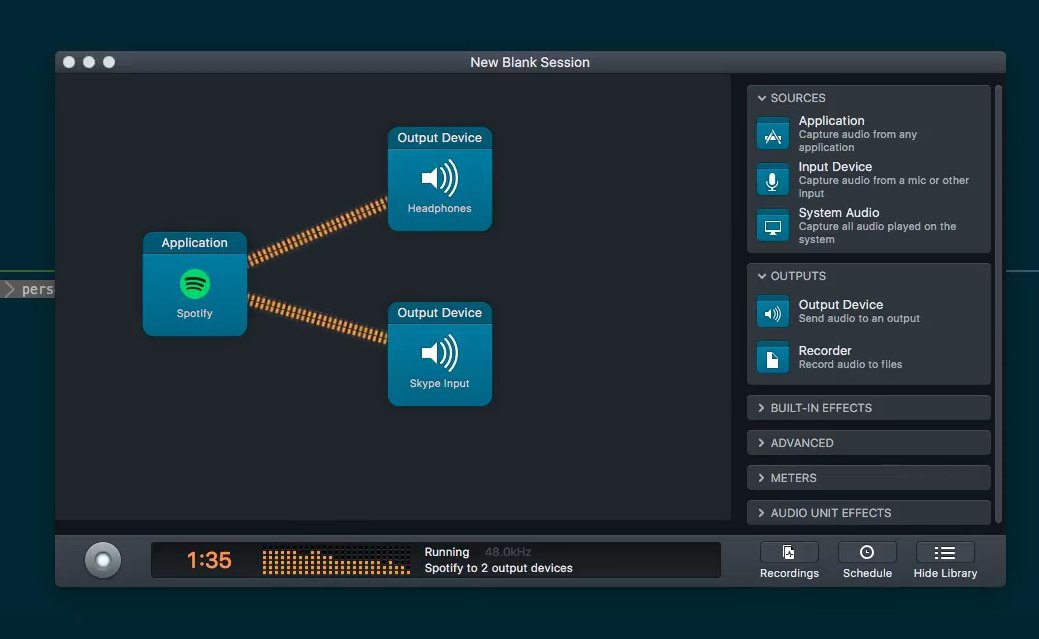Click the library panel vertical scrollbar

(x=998, y=304)
